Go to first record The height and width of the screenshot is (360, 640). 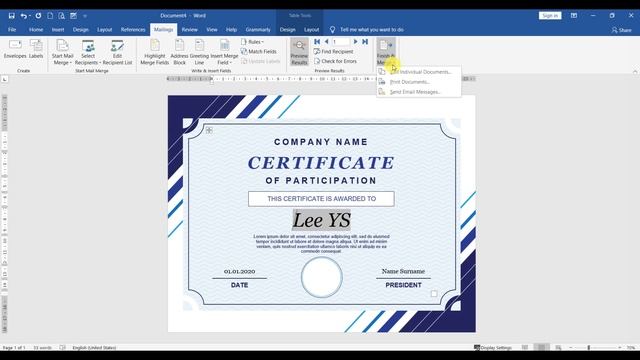coord(317,42)
